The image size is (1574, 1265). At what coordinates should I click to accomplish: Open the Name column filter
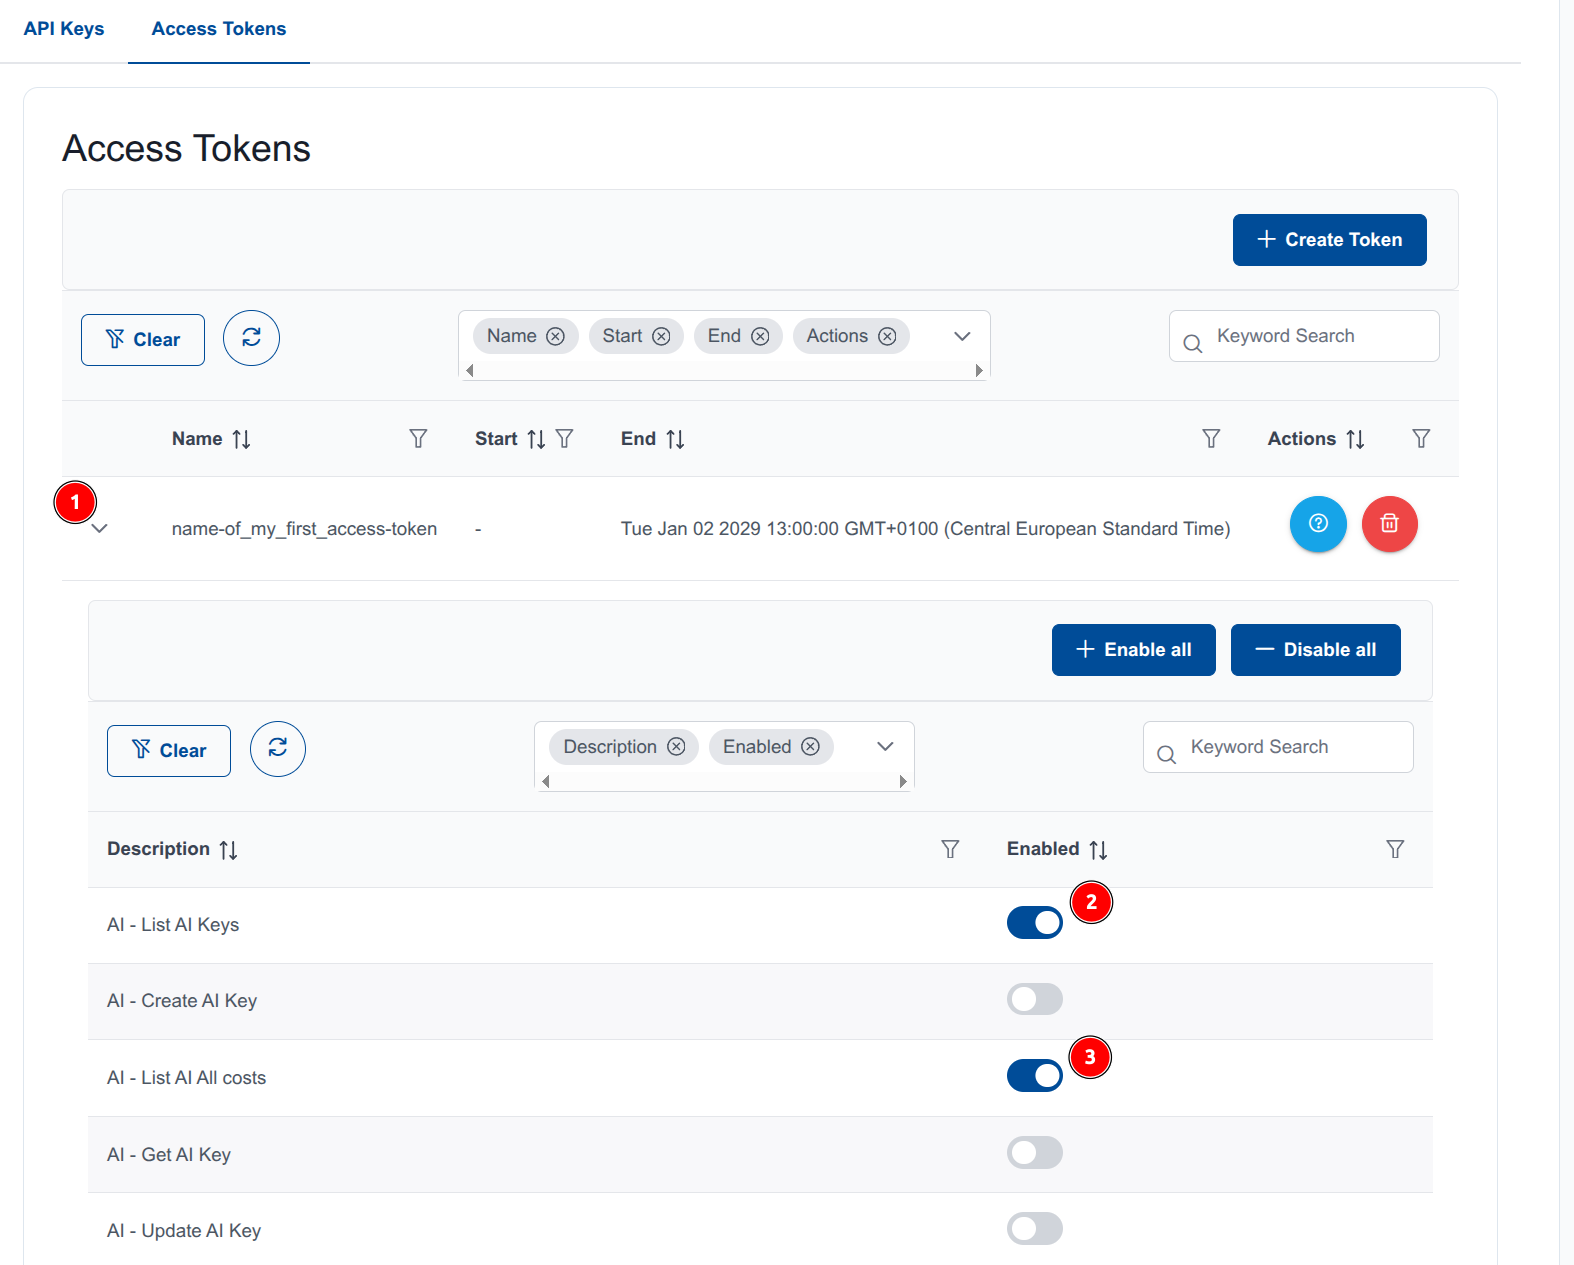(418, 439)
